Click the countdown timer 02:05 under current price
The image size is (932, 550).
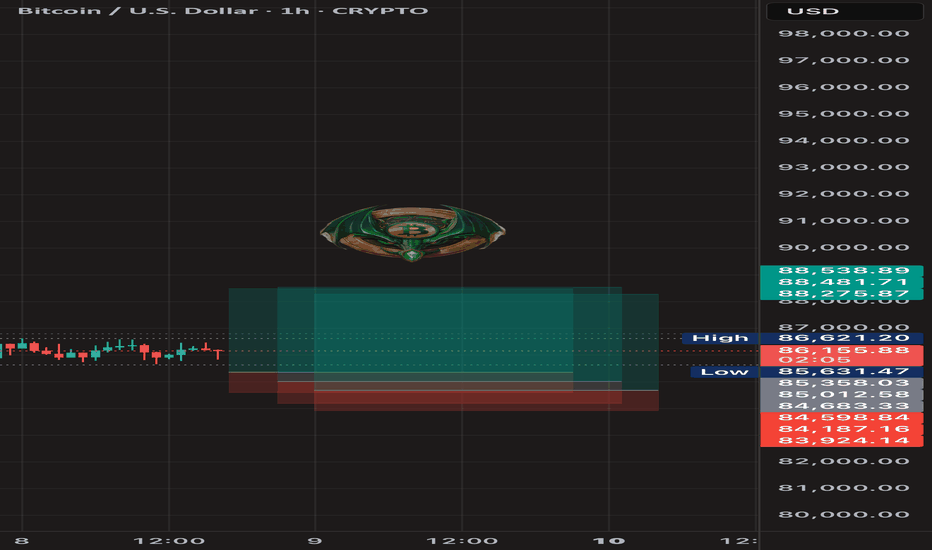pyautogui.click(x=814, y=360)
